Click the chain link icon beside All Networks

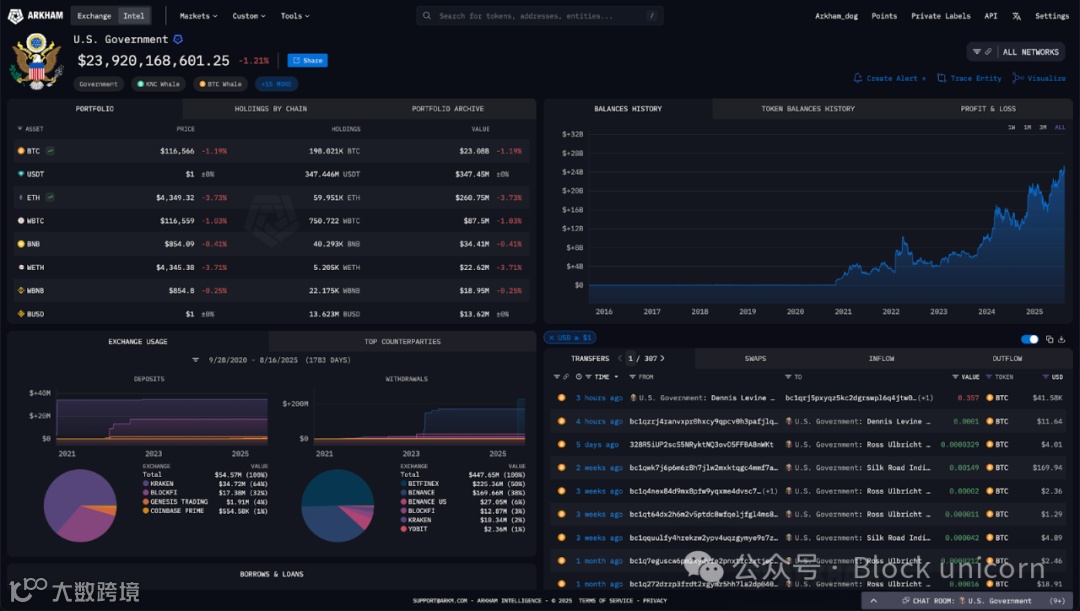point(988,52)
